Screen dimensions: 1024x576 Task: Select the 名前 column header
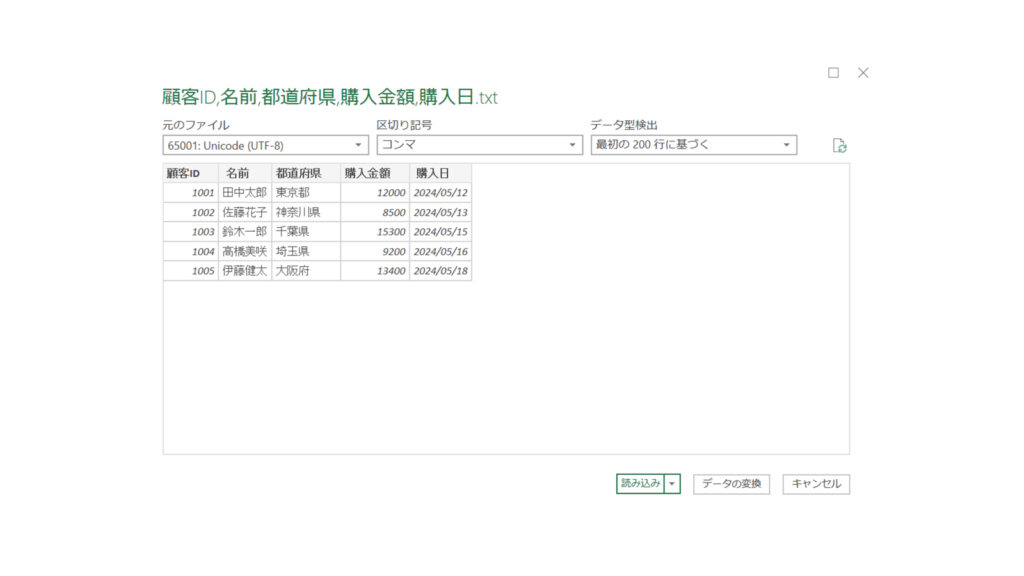click(244, 173)
